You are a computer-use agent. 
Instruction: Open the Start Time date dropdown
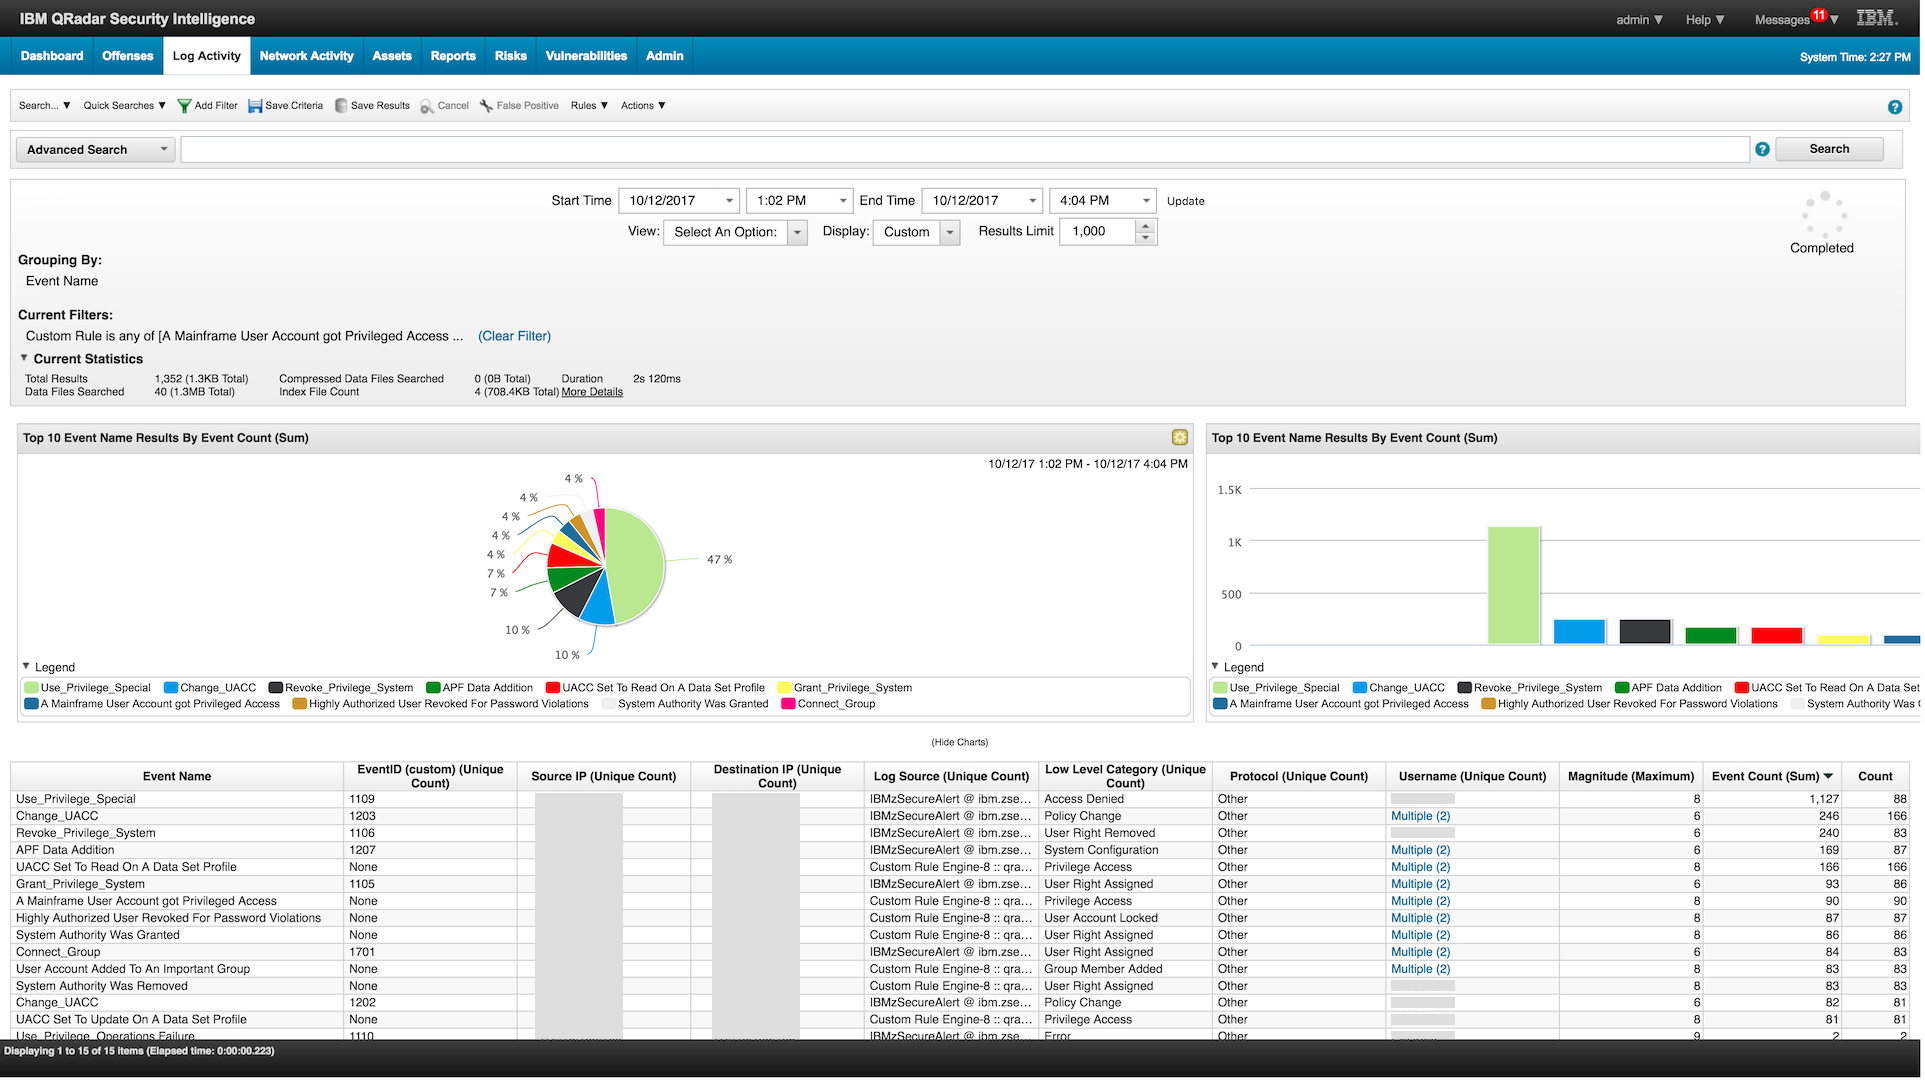[729, 201]
